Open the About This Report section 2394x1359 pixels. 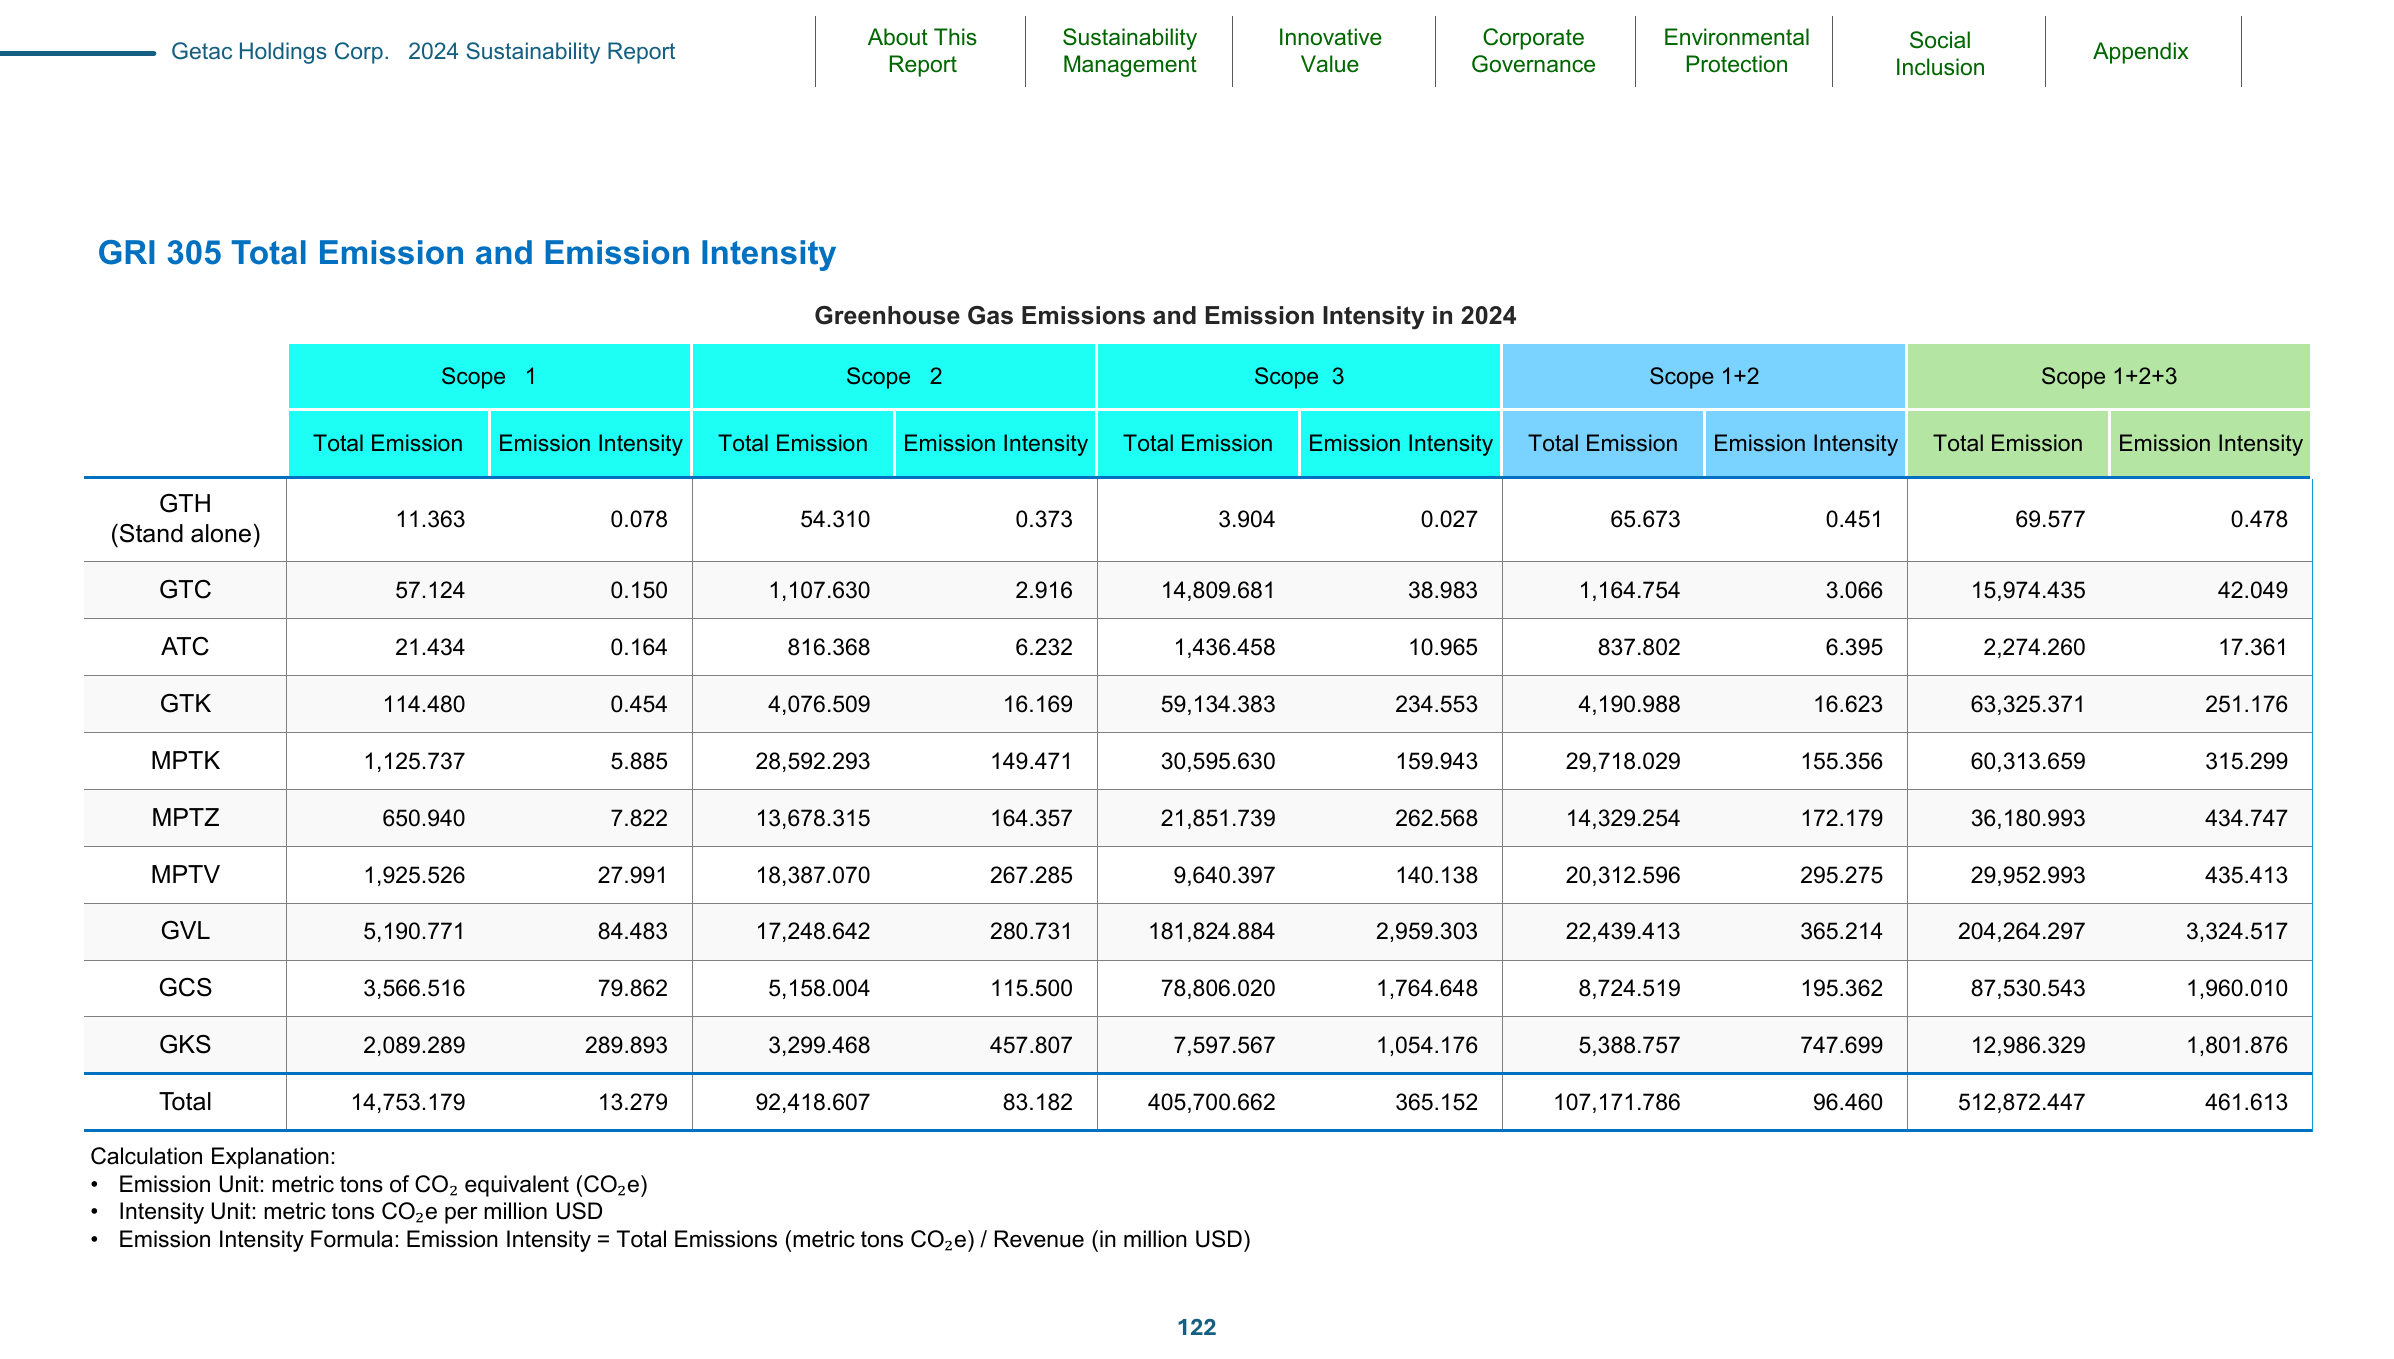921,51
